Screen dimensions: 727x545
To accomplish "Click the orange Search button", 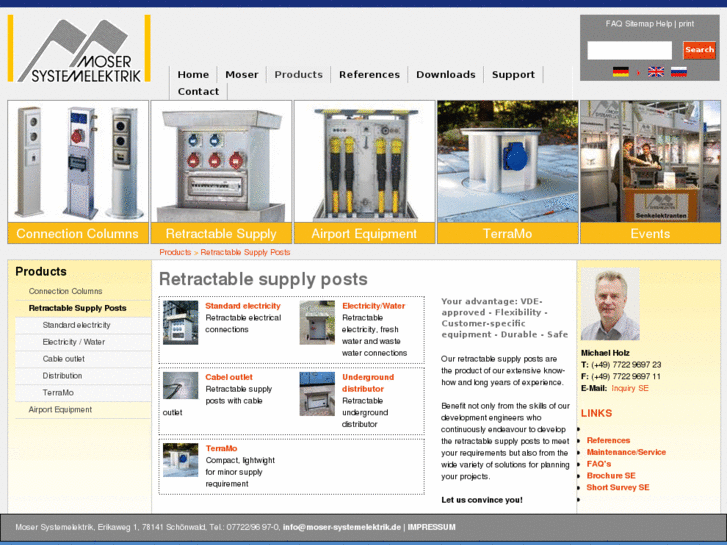I will click(x=699, y=50).
